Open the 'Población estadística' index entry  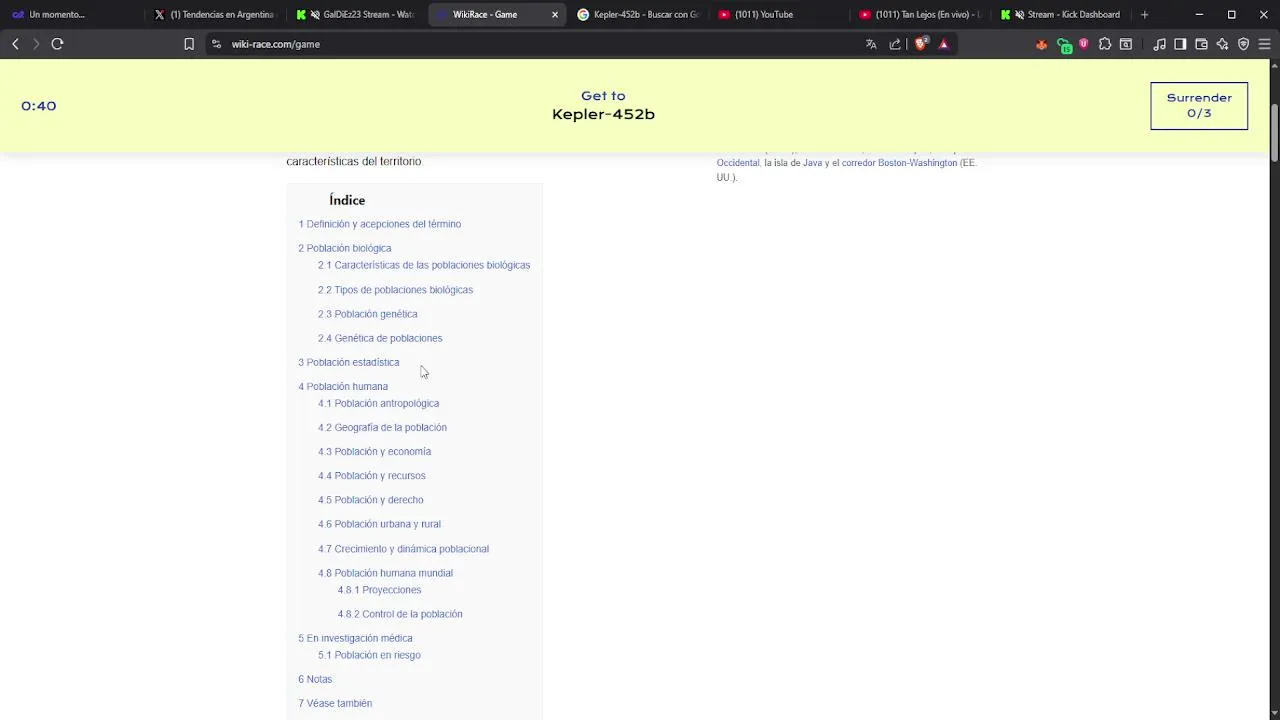point(349,362)
